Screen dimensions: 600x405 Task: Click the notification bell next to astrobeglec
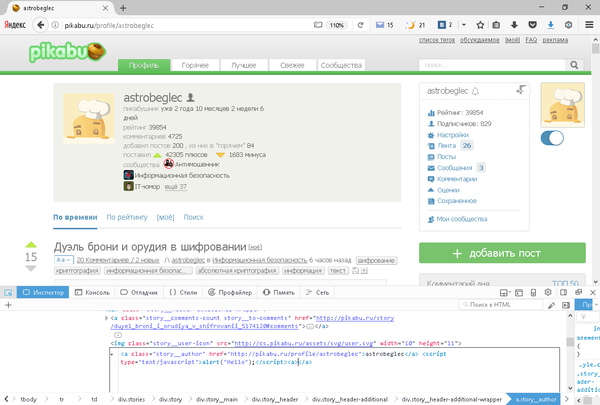click(476, 91)
